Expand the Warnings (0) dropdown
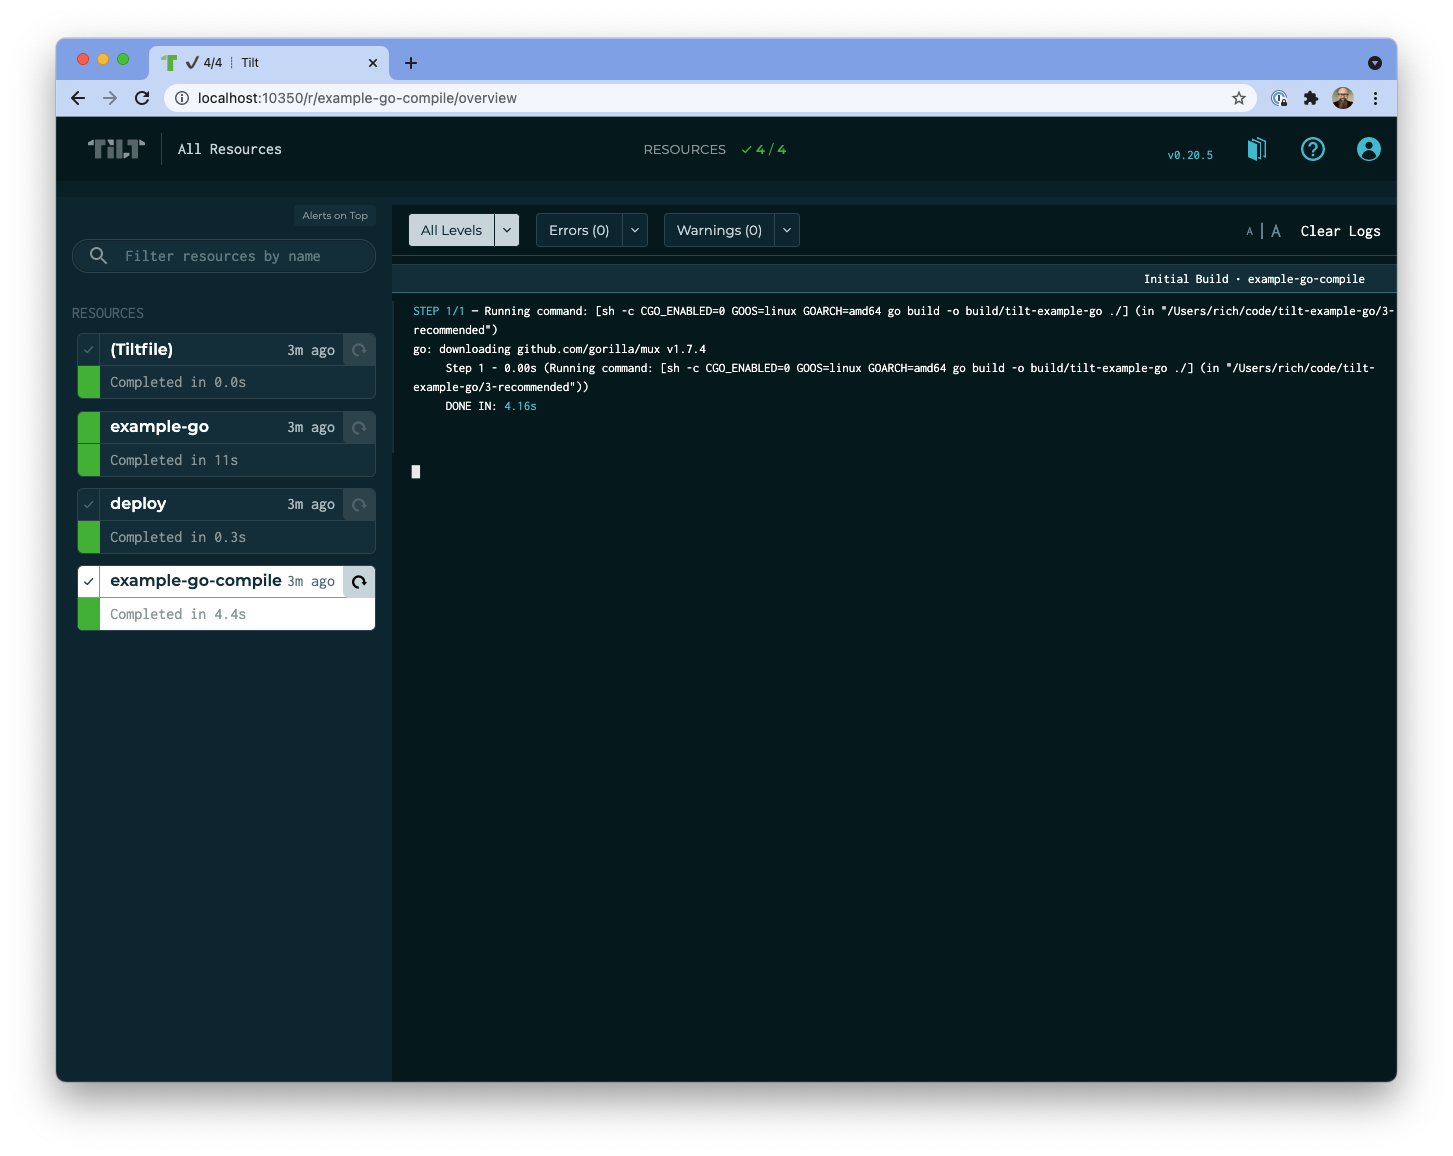 click(786, 230)
